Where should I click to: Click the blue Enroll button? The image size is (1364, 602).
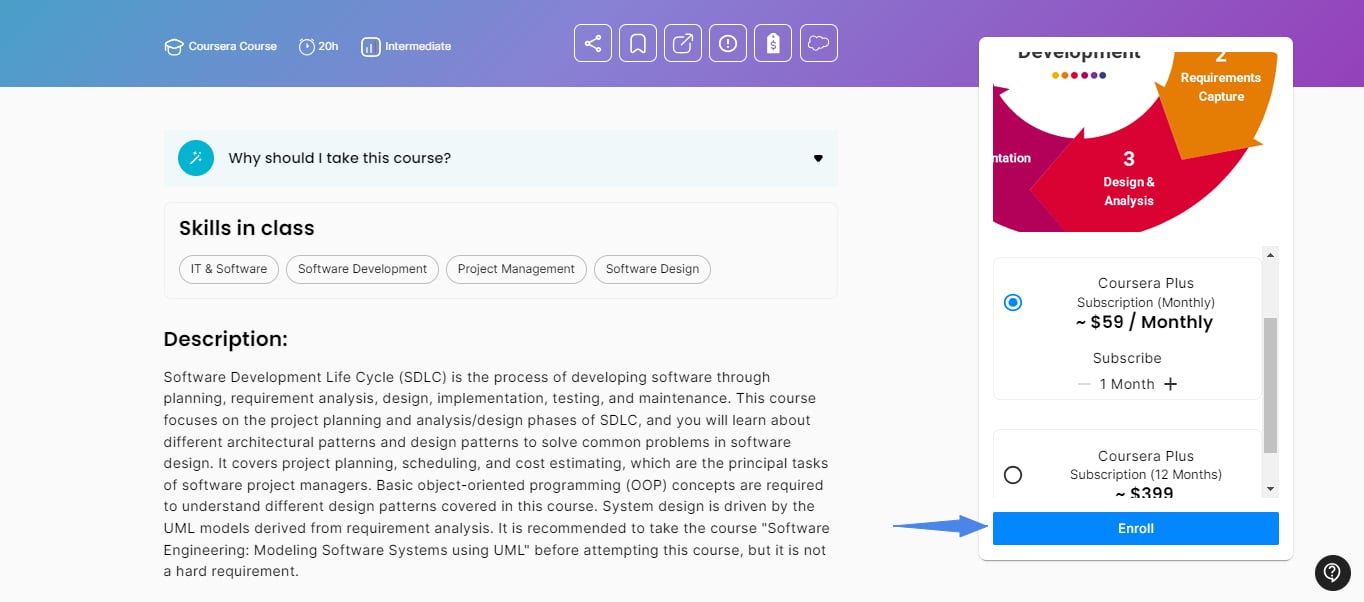(x=1136, y=528)
